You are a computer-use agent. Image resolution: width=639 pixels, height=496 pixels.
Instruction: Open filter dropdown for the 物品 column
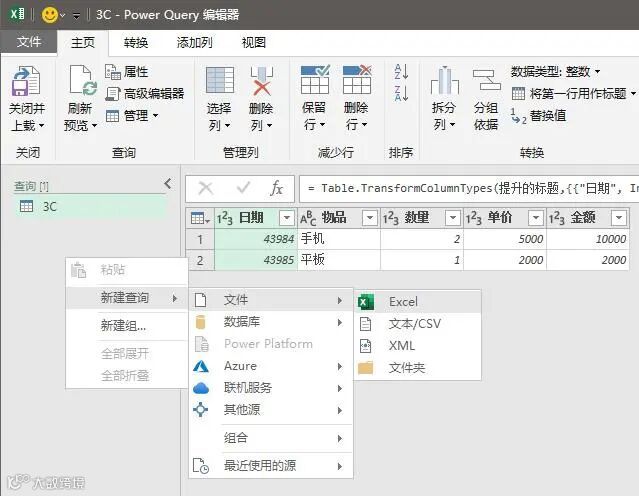coord(370,218)
